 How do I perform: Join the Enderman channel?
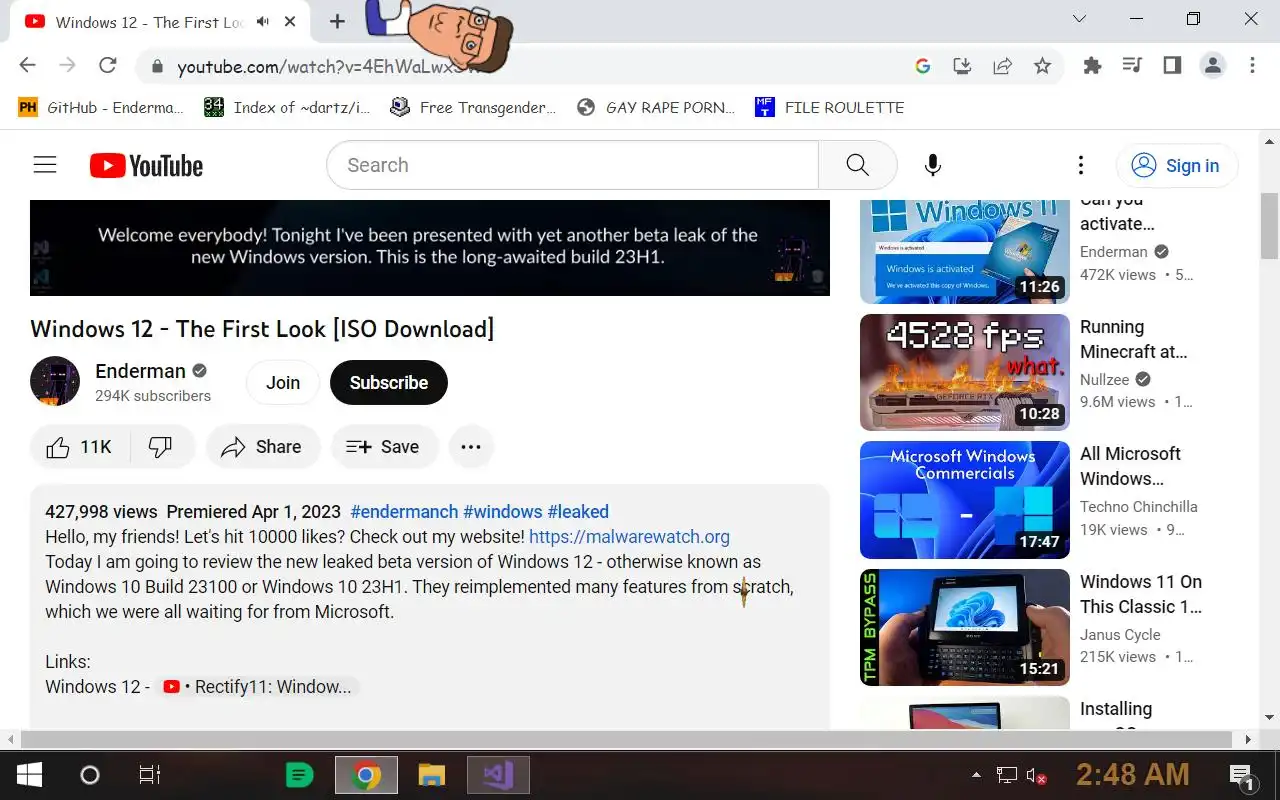[x=283, y=383]
